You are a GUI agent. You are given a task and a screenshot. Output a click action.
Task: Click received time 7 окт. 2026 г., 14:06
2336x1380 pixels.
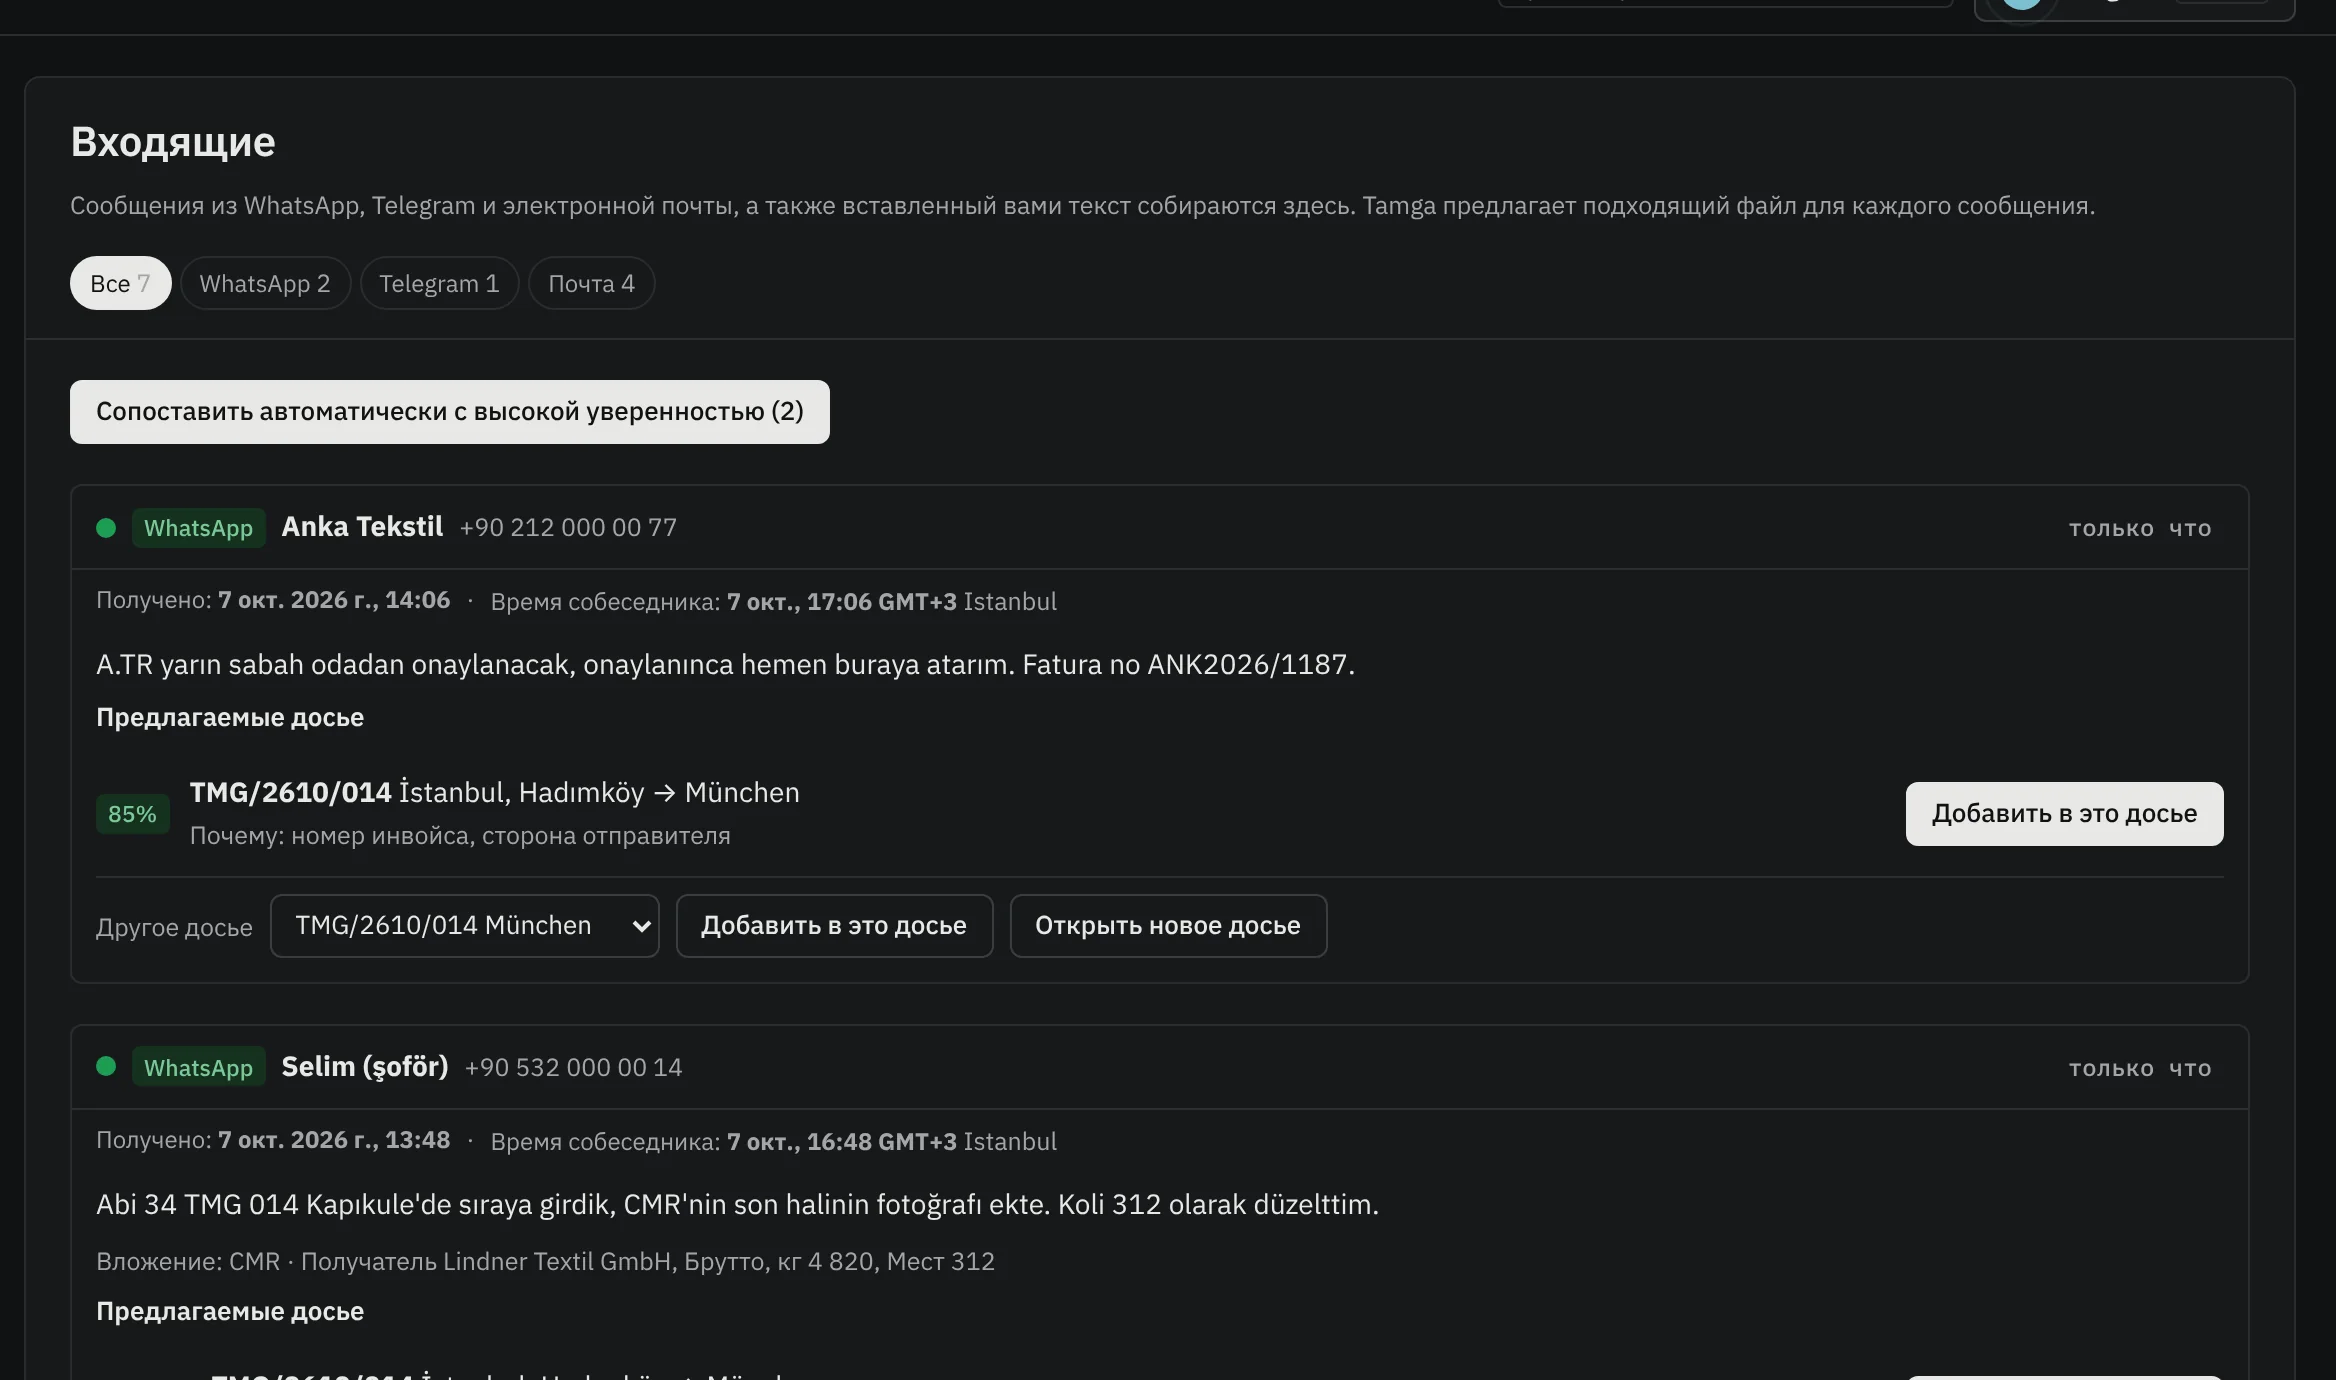coord(334,600)
